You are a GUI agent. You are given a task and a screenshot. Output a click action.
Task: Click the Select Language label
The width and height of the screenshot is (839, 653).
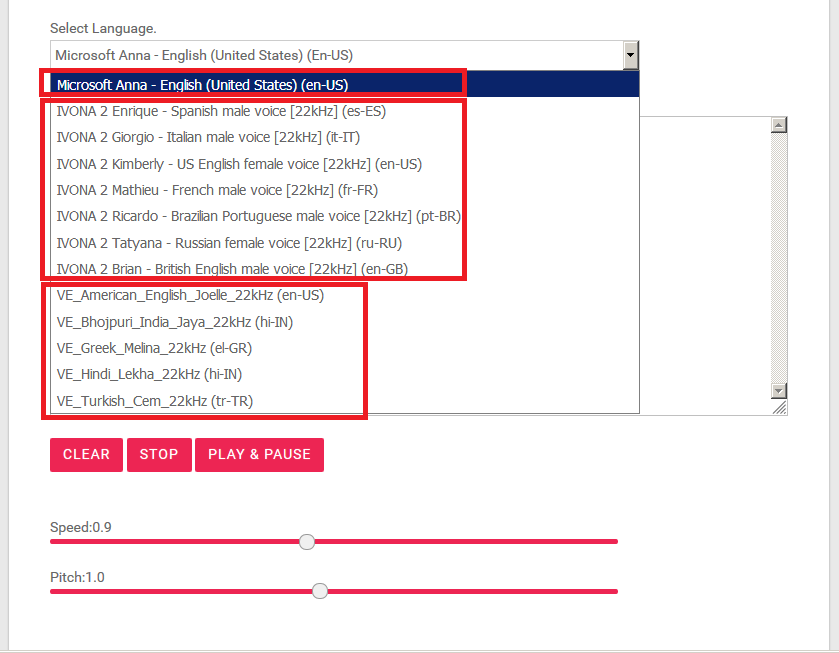103,28
